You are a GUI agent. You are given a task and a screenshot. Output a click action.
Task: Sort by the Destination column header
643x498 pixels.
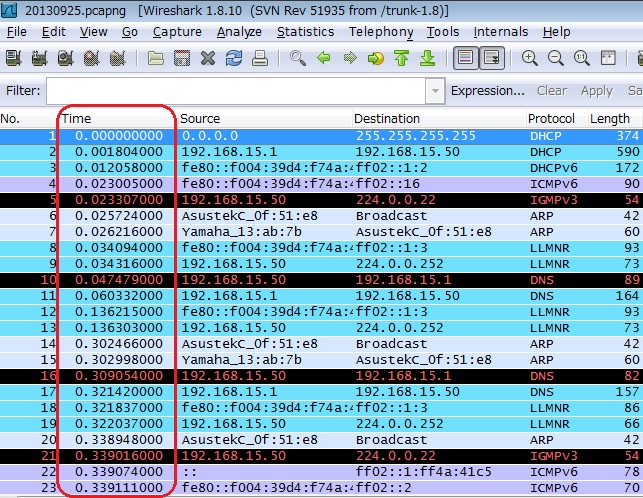(x=439, y=119)
